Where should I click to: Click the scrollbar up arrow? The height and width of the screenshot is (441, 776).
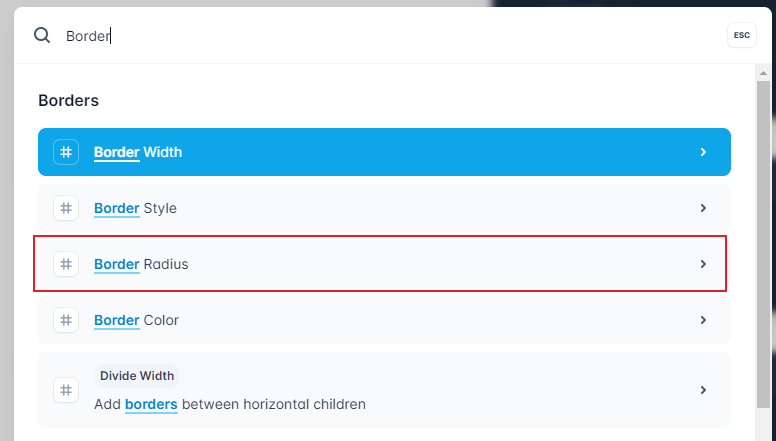pyautogui.click(x=763, y=73)
